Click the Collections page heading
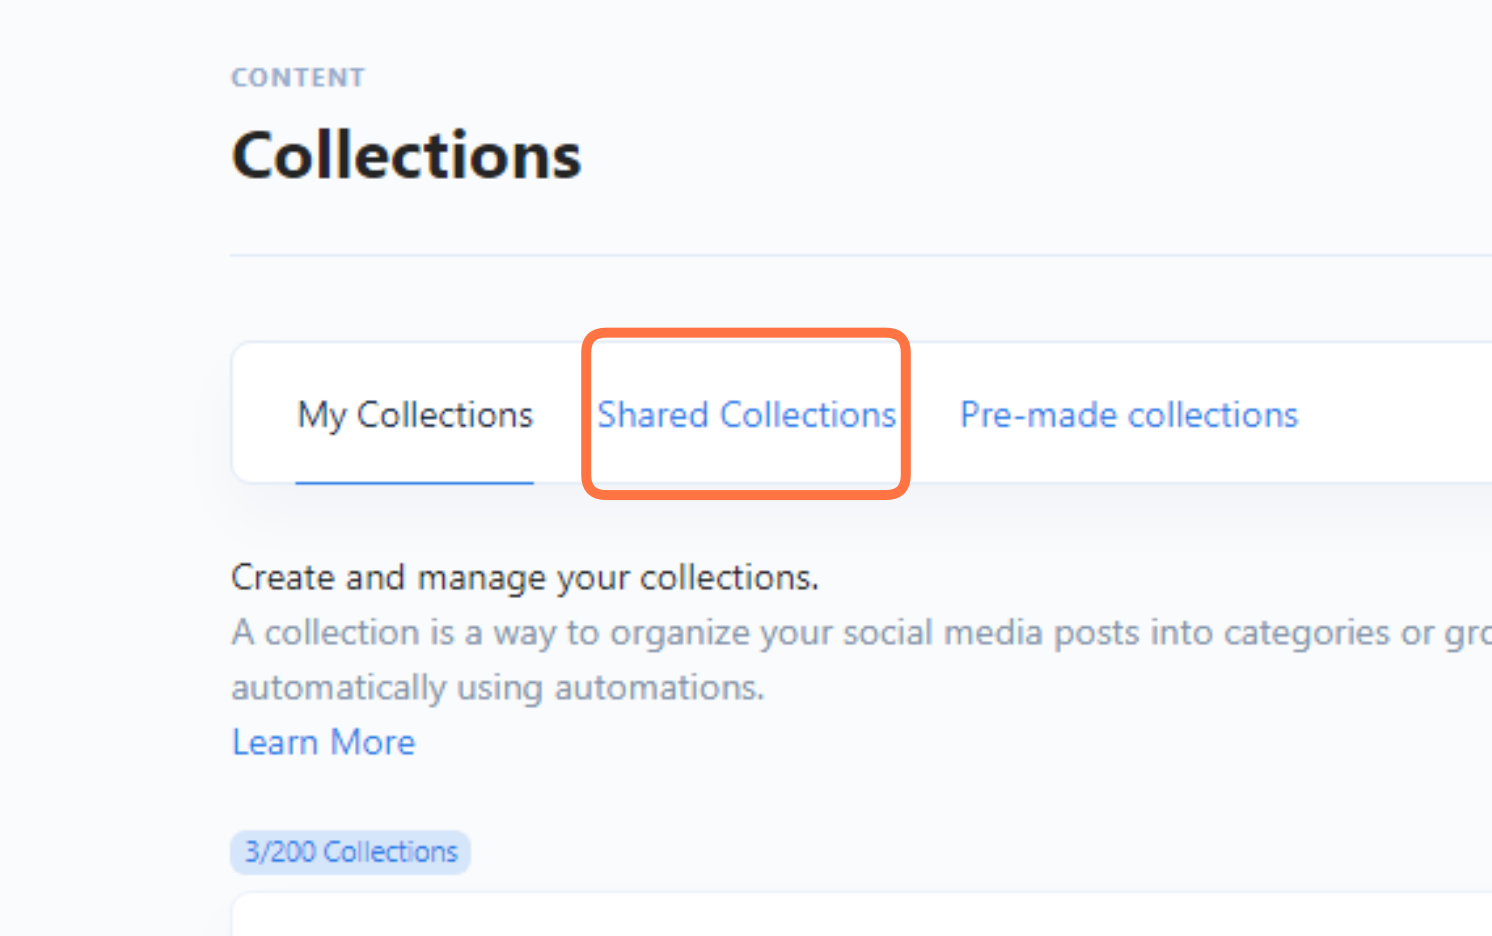 406,156
